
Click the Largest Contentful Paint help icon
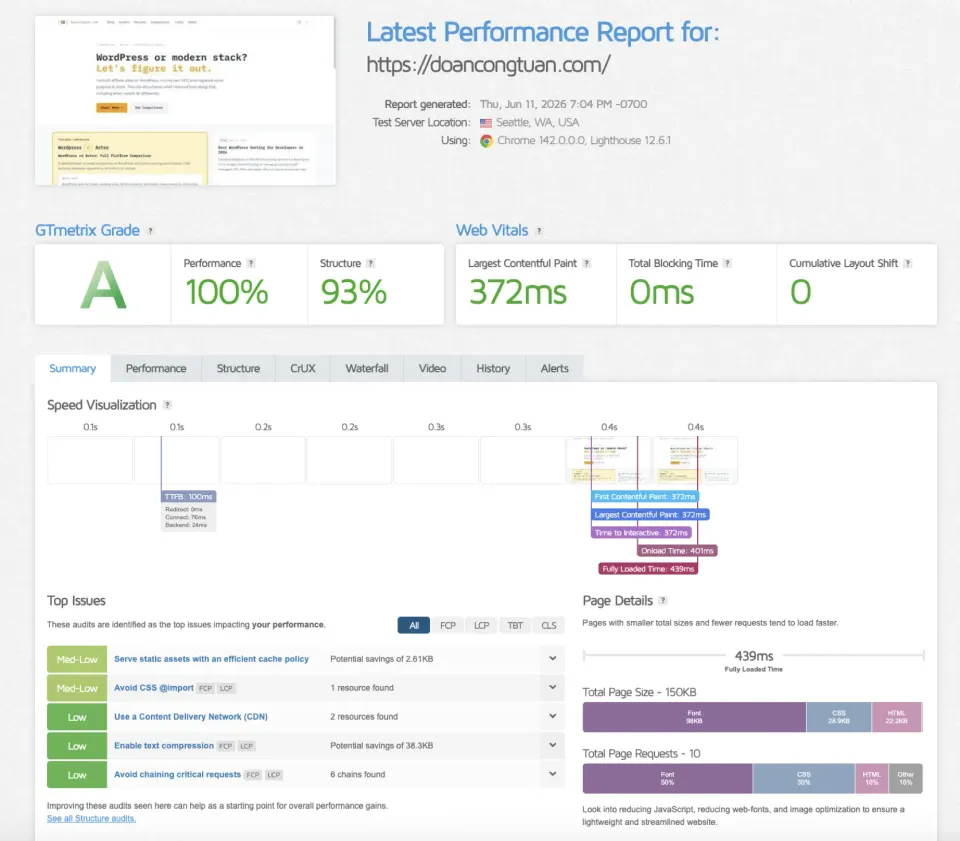pyautogui.click(x=587, y=263)
